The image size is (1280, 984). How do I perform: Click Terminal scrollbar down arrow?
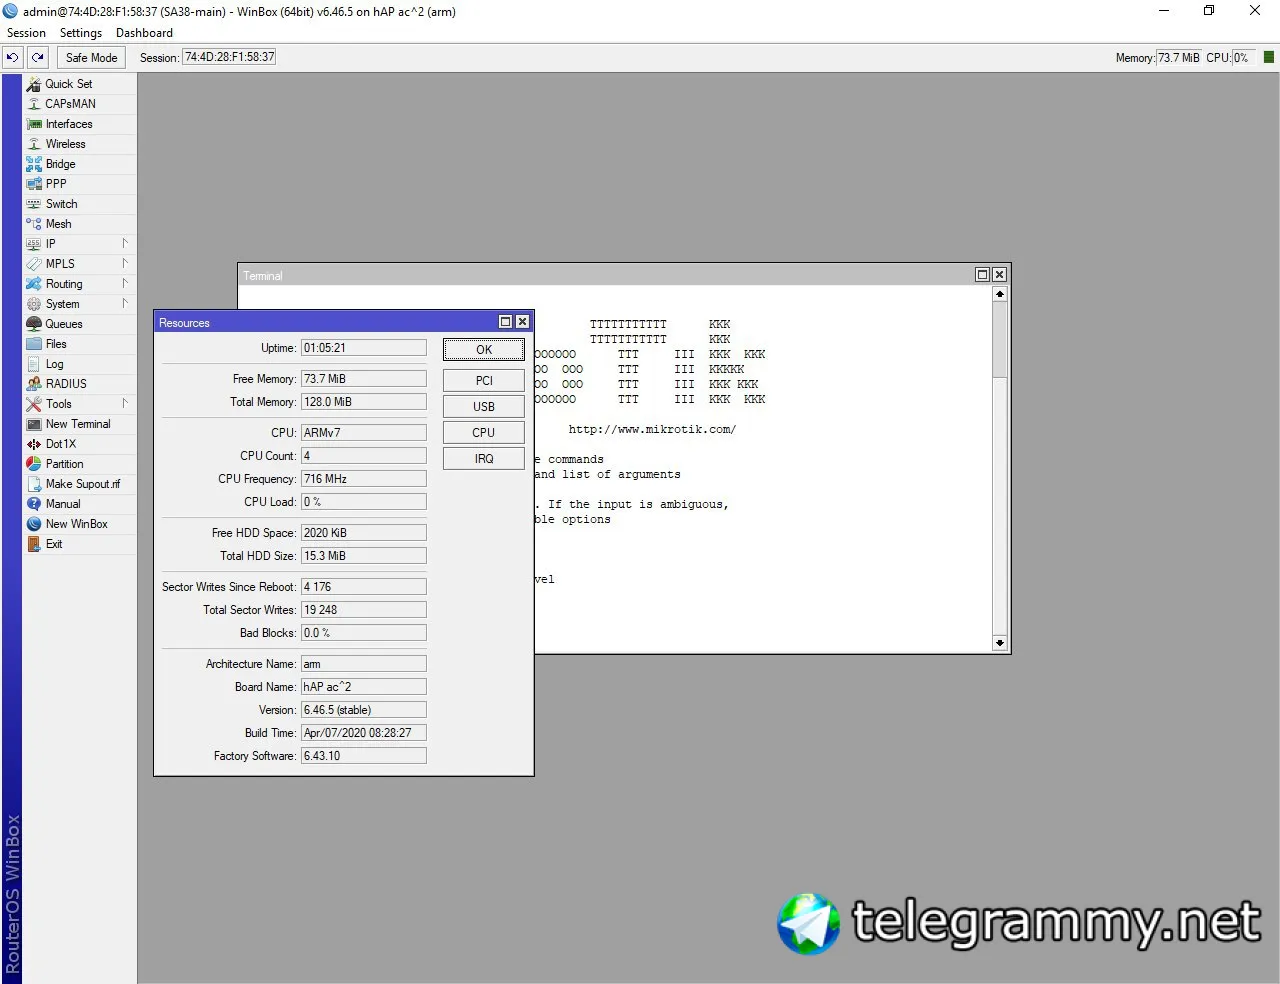click(999, 643)
